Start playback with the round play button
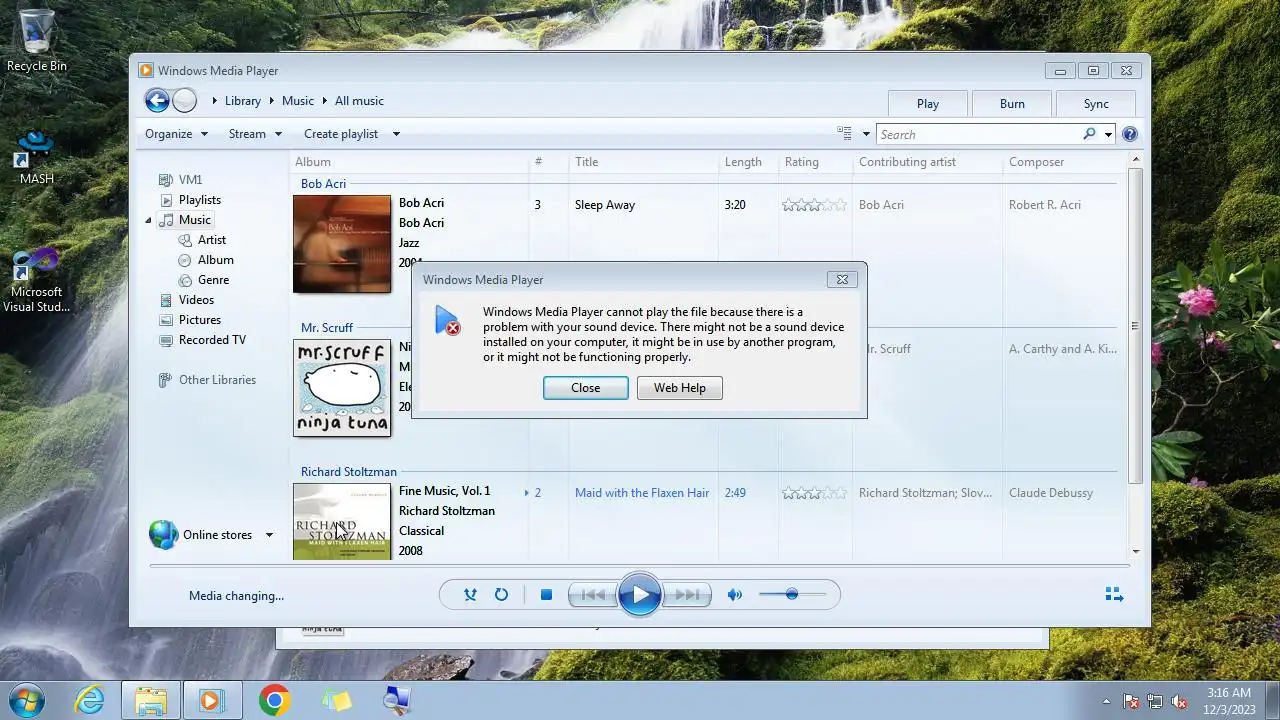 tap(640, 595)
